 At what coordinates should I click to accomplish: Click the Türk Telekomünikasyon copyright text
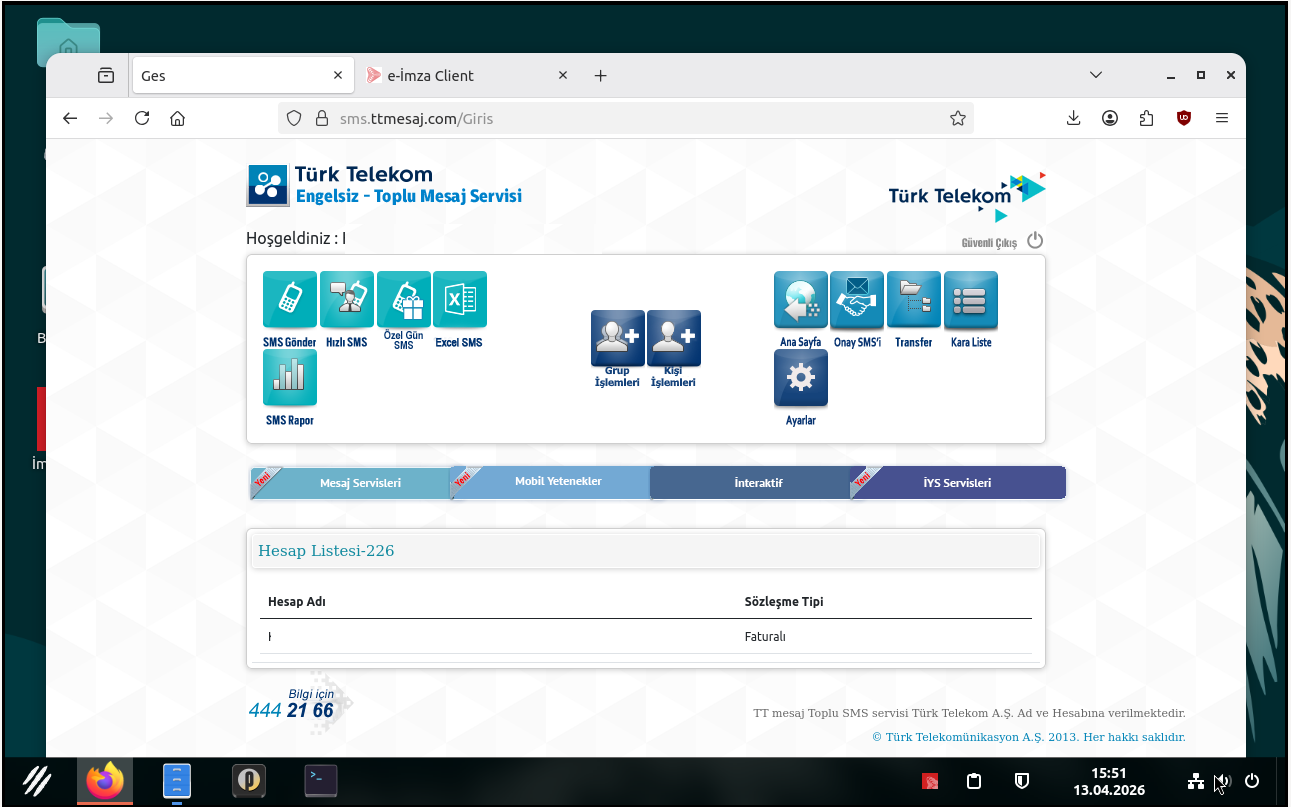1029,737
